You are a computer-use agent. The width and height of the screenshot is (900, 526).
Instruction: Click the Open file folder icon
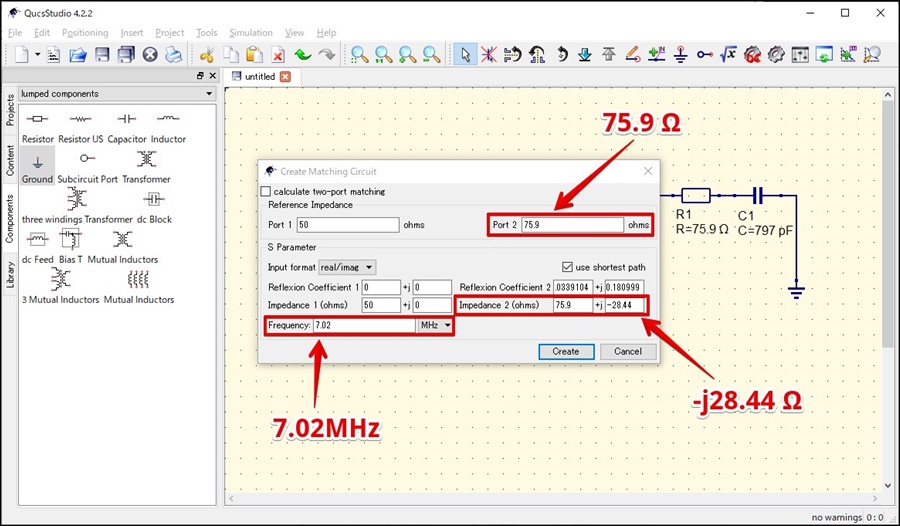77,55
